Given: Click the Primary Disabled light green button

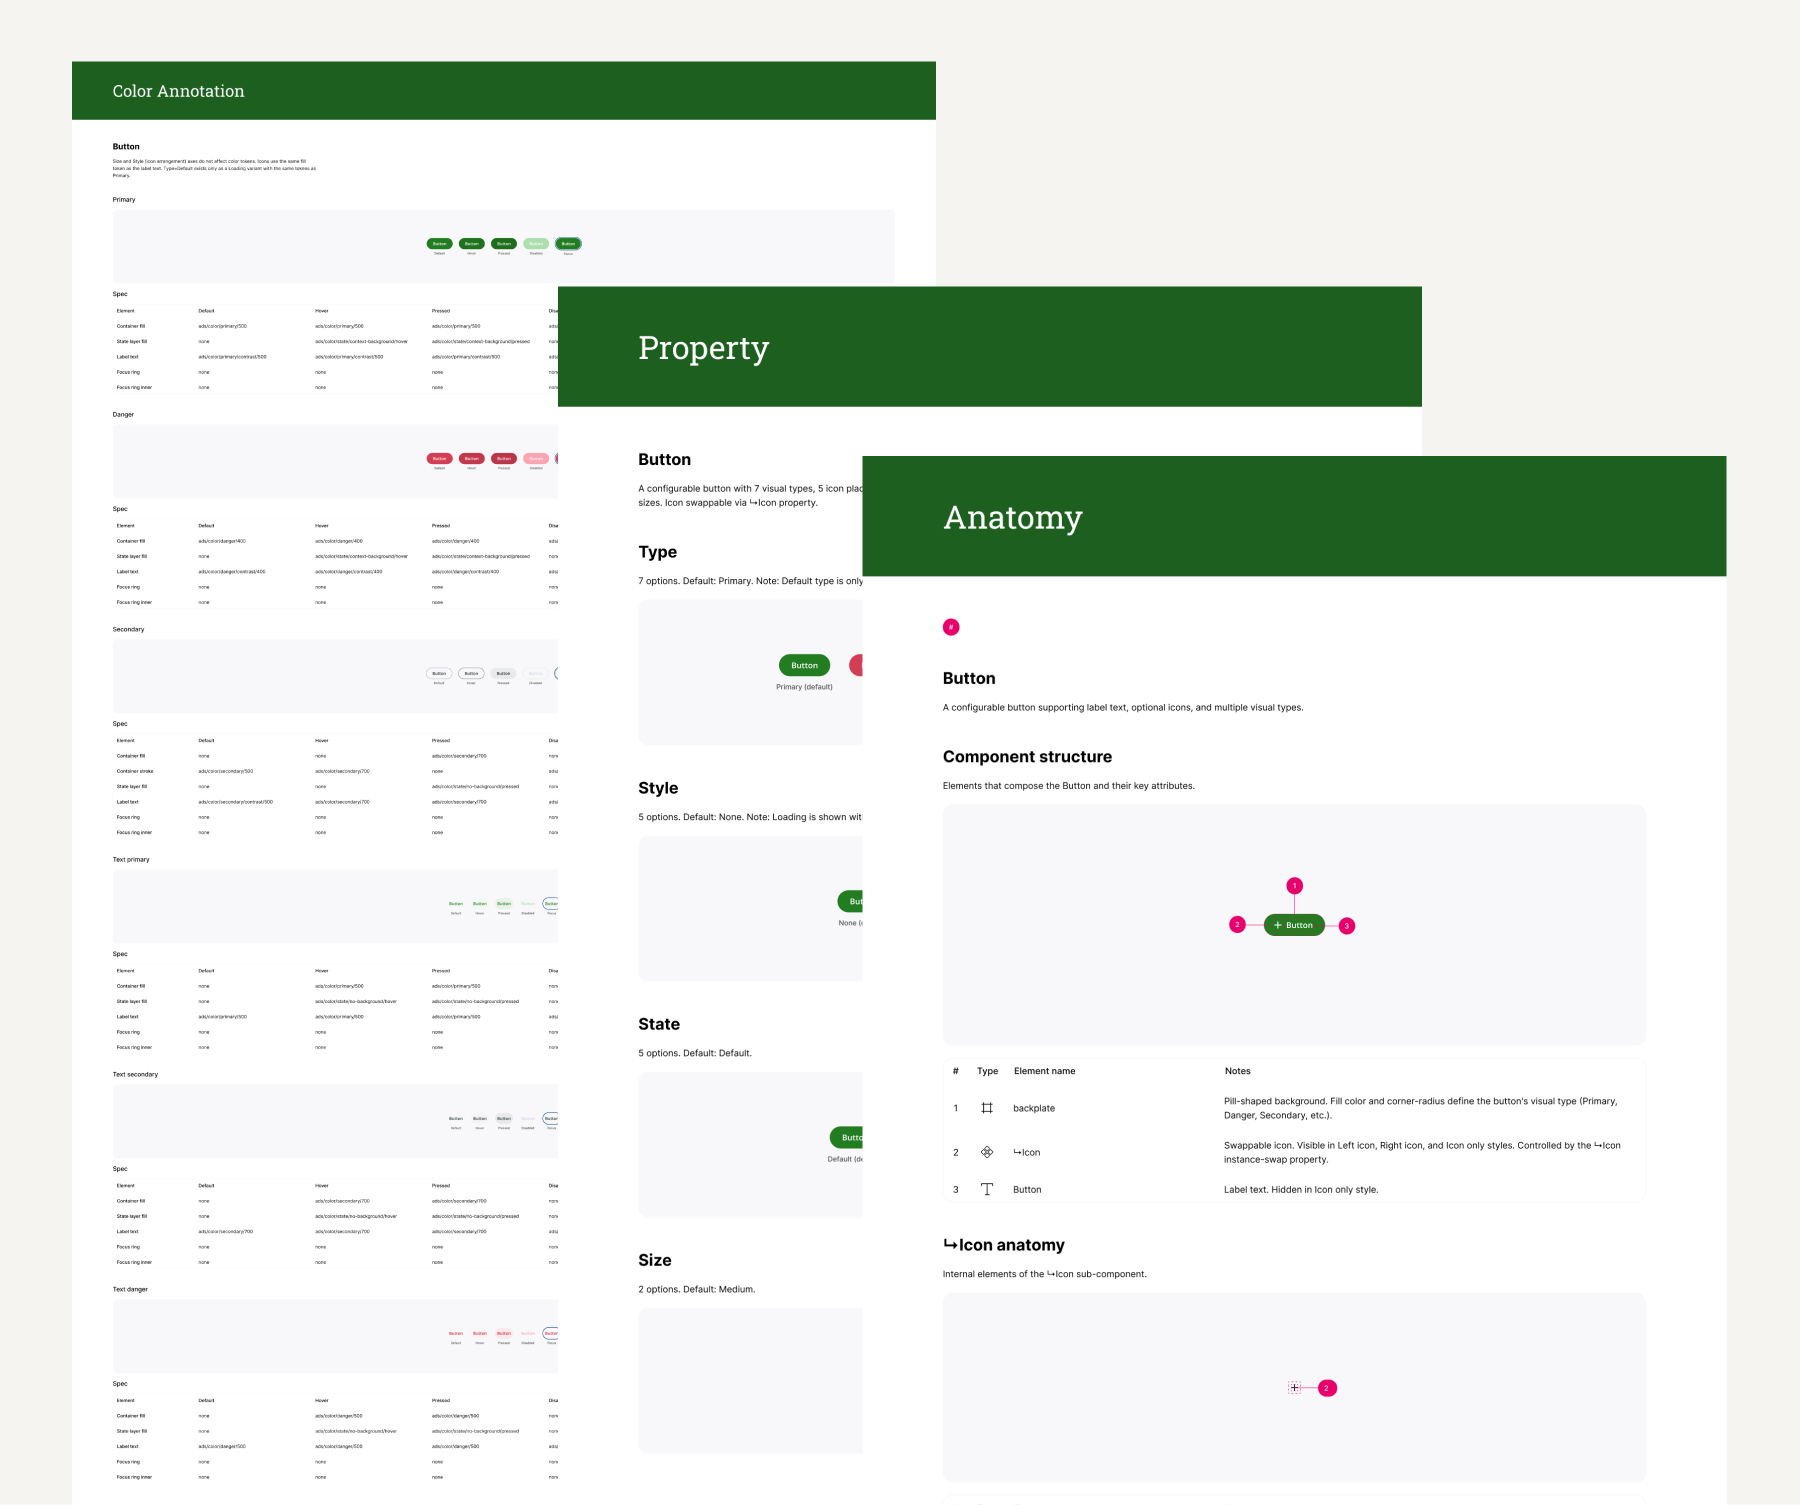Looking at the screenshot, I should point(536,244).
